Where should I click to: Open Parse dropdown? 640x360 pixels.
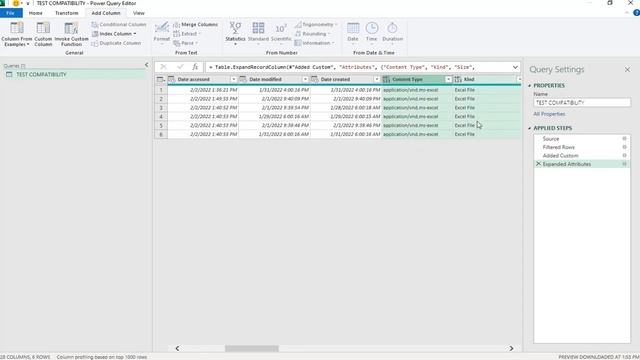(186, 43)
